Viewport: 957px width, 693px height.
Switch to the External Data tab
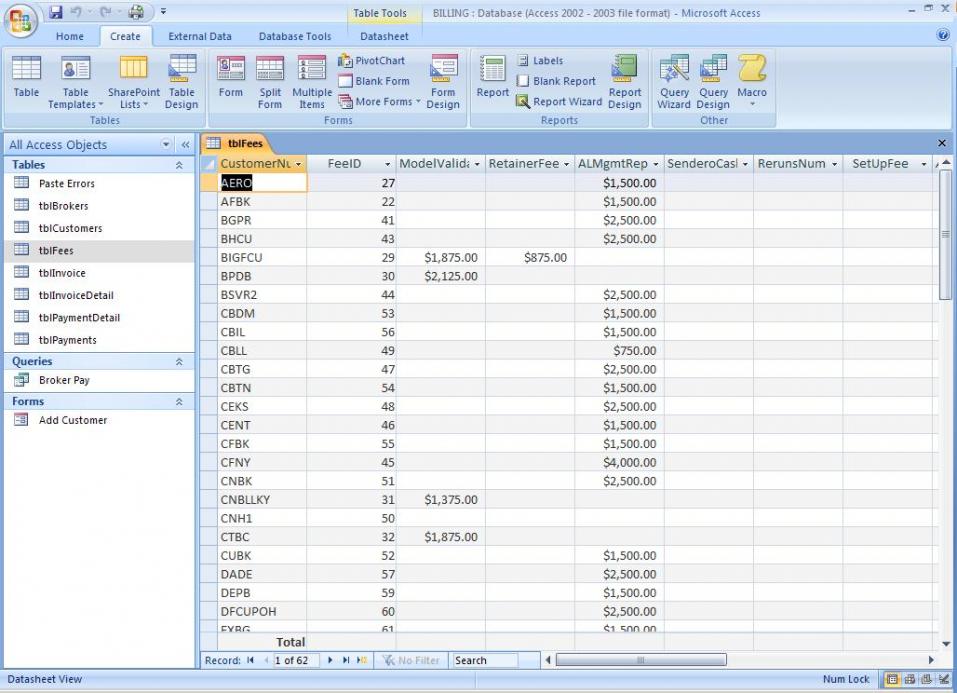(200, 36)
